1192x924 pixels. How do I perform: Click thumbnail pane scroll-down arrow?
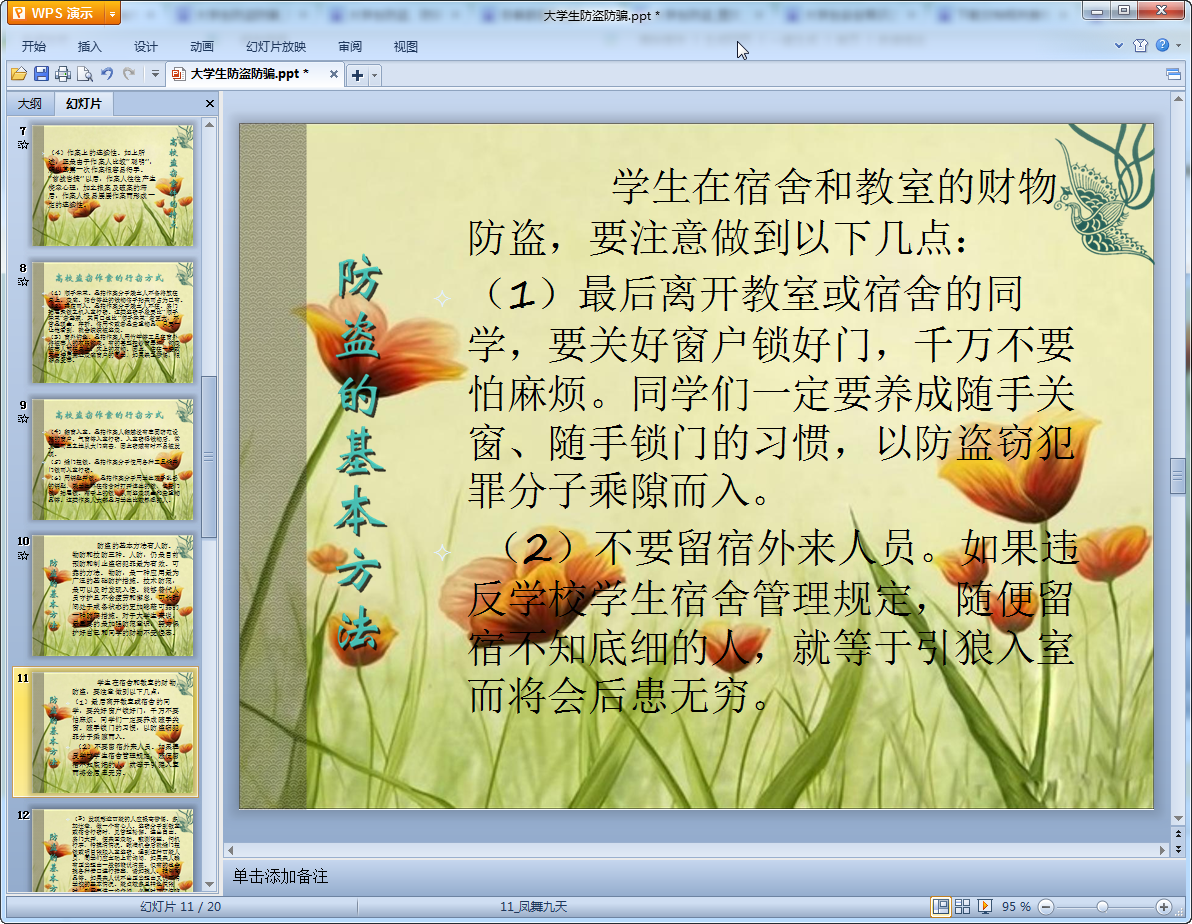point(209,884)
